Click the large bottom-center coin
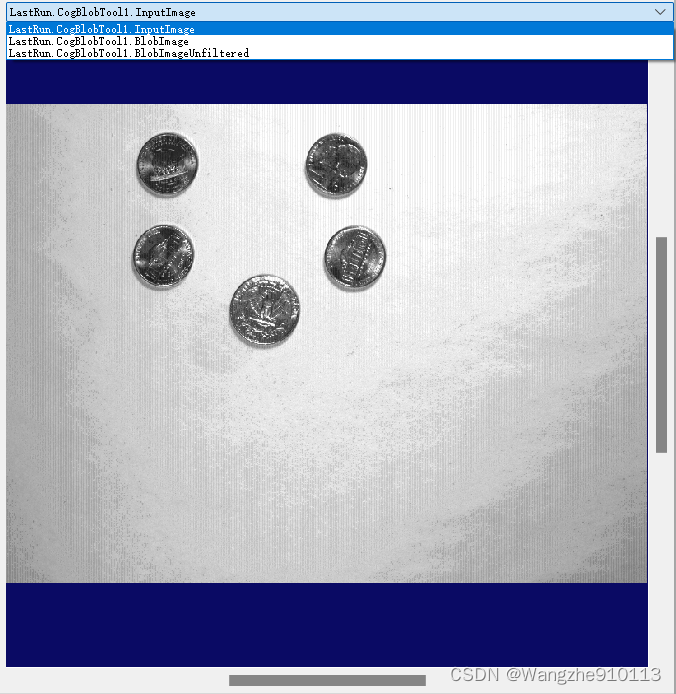The width and height of the screenshot is (676, 694). (x=265, y=310)
